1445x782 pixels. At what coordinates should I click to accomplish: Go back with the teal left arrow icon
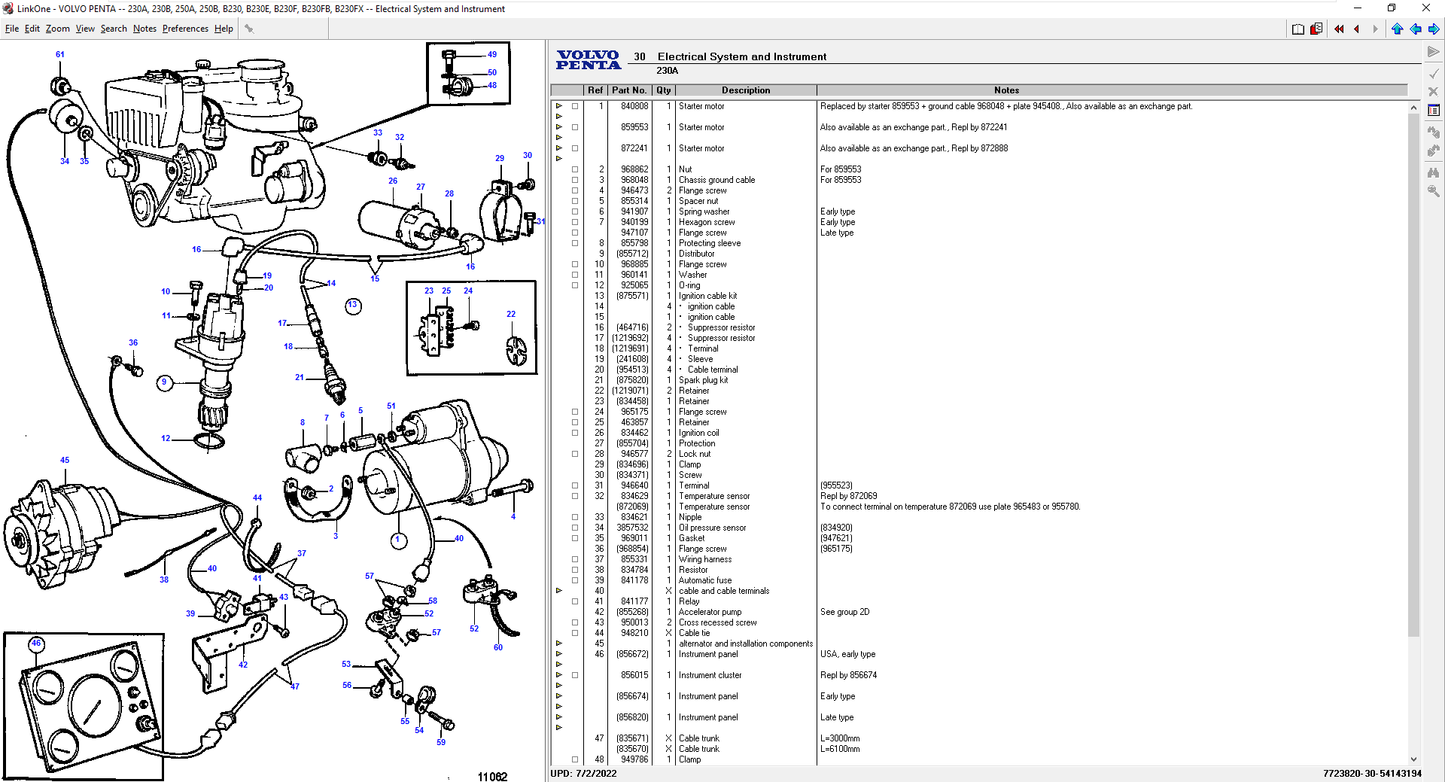point(1414,28)
